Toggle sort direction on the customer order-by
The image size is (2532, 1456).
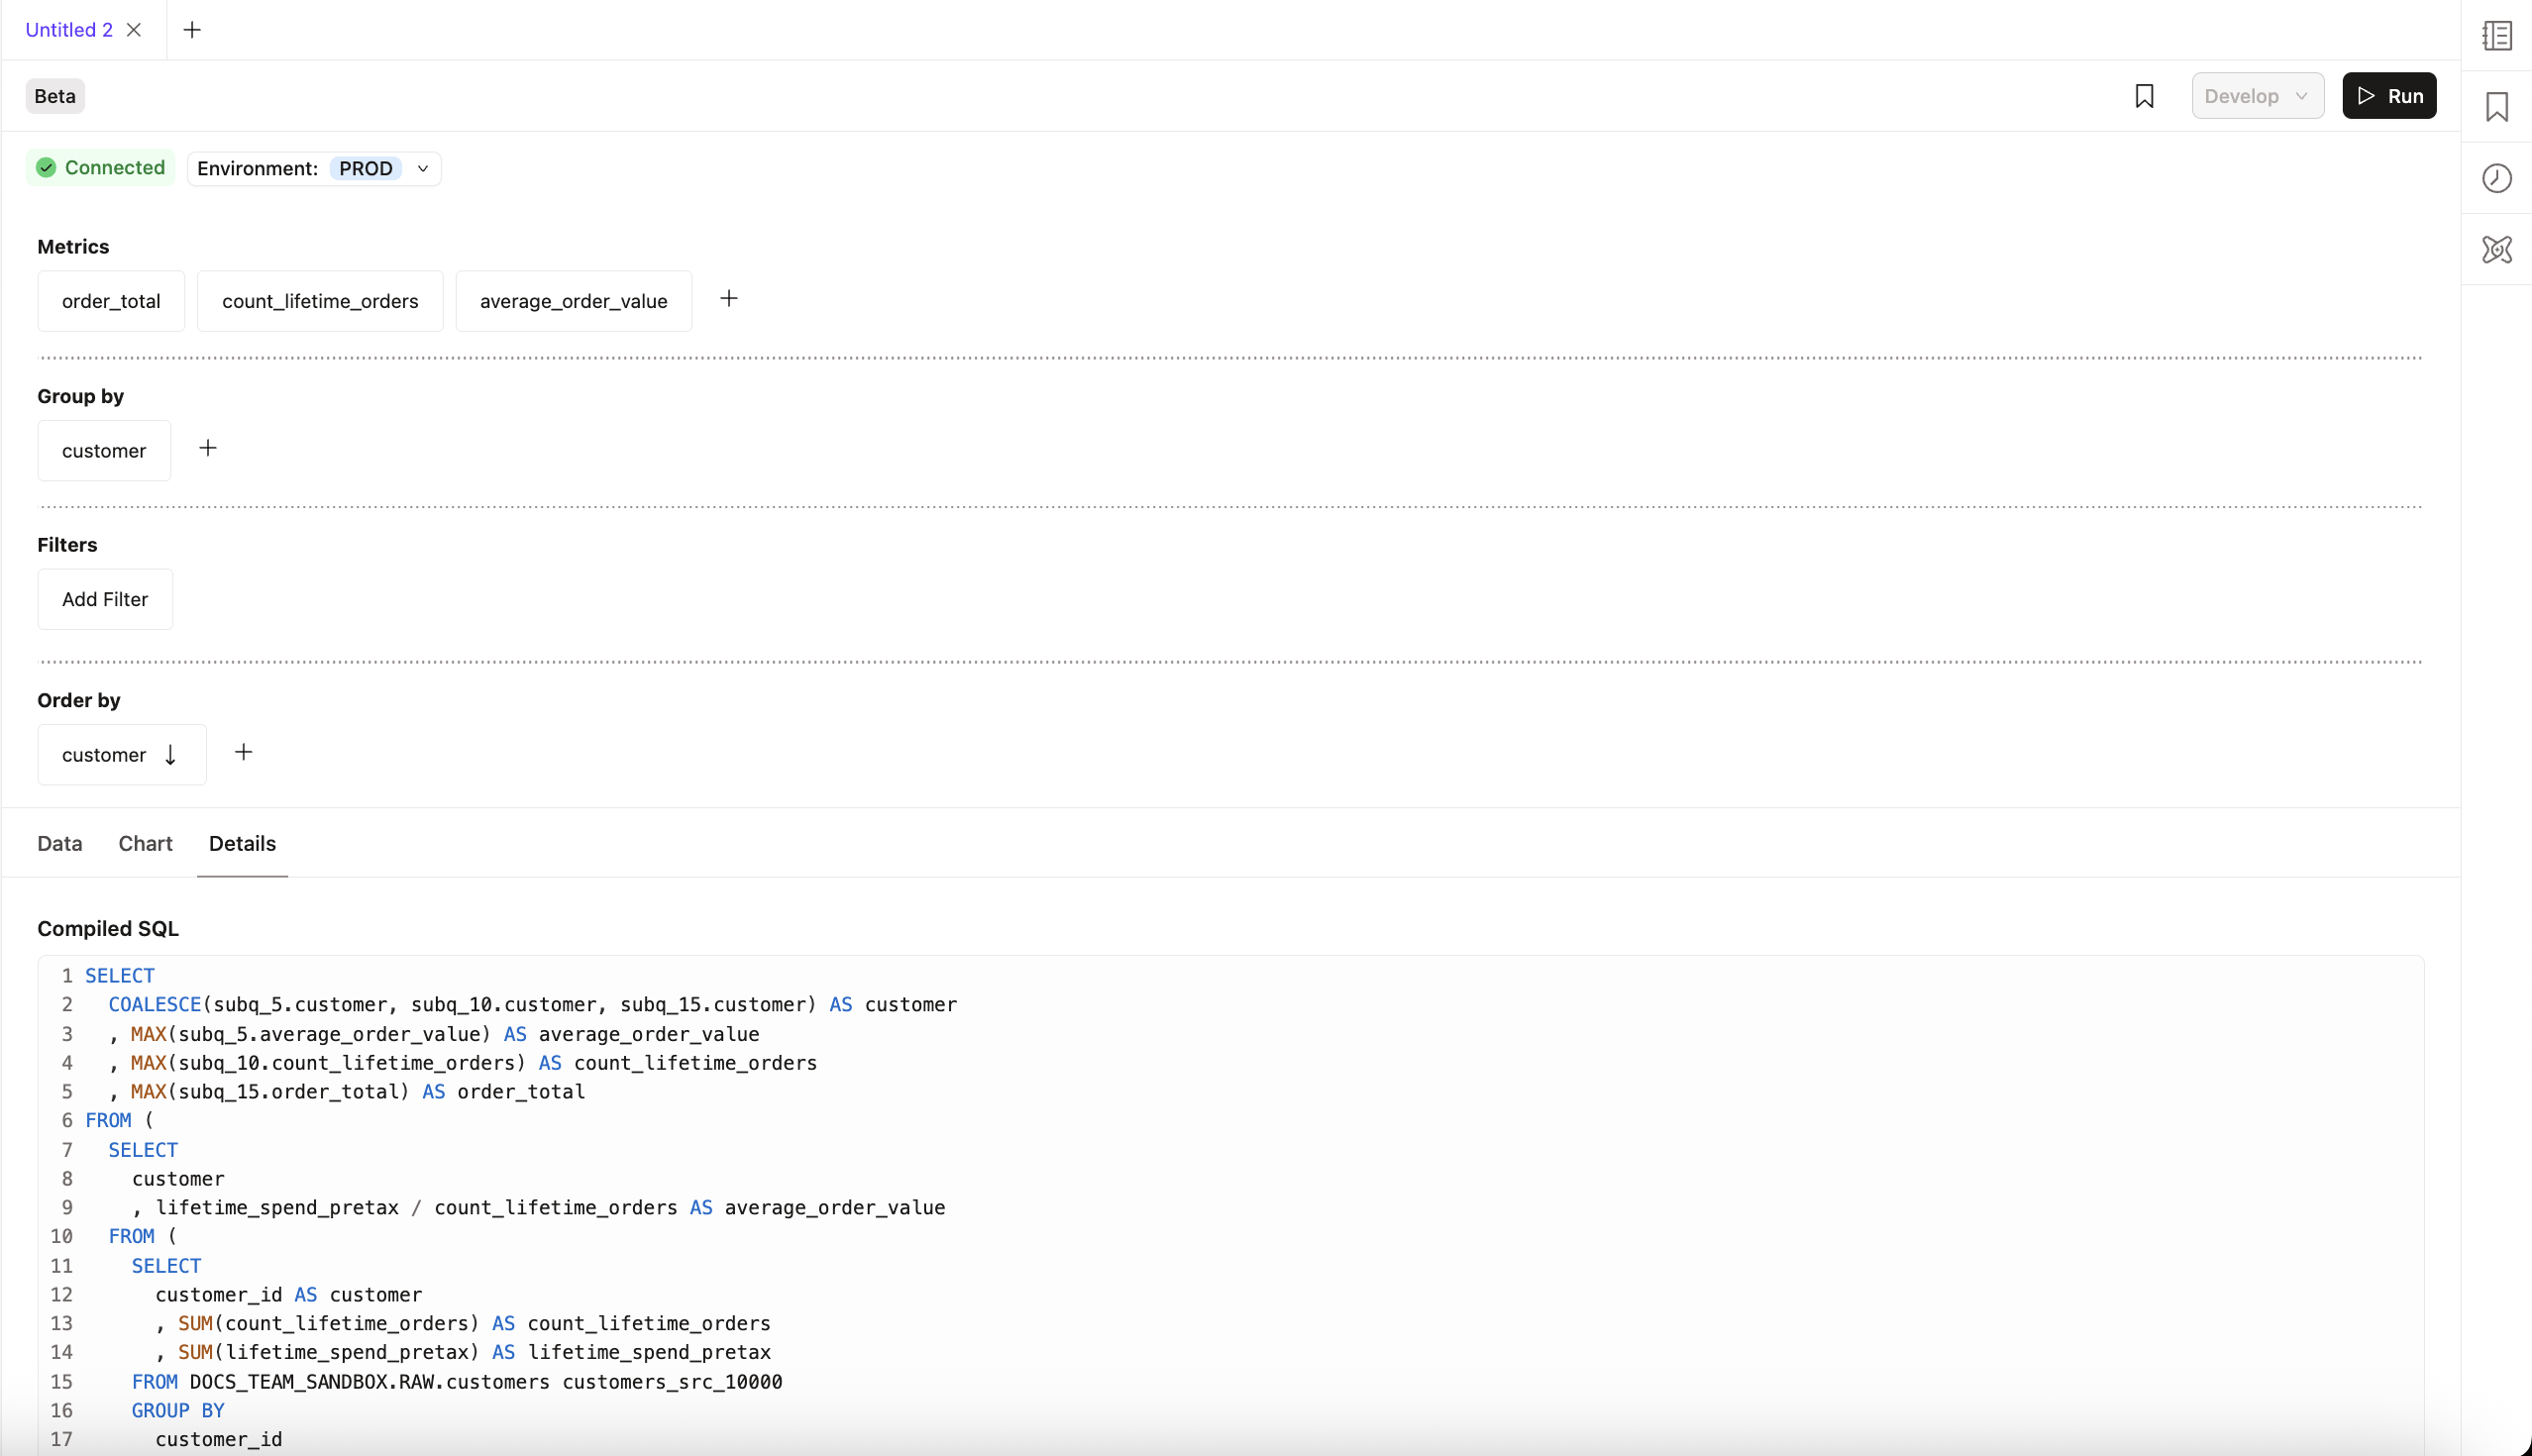click(x=169, y=754)
